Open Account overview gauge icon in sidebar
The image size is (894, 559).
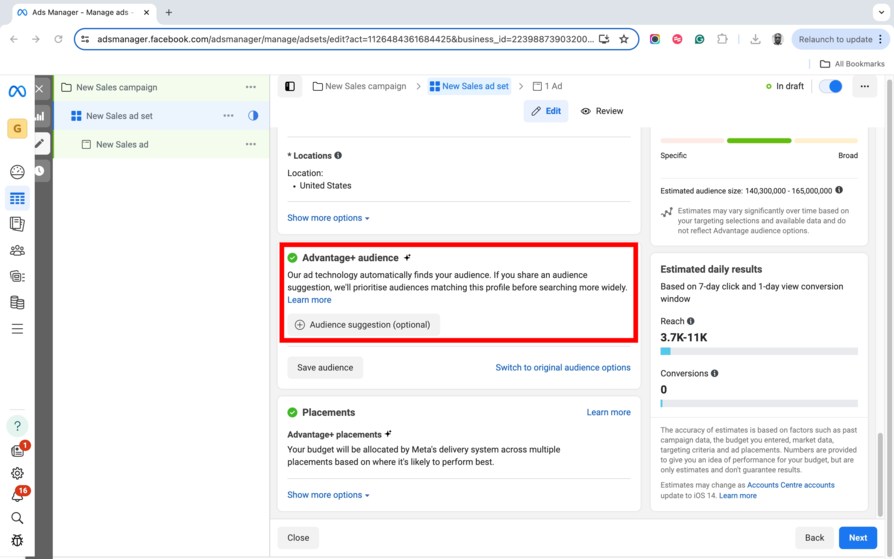click(17, 172)
